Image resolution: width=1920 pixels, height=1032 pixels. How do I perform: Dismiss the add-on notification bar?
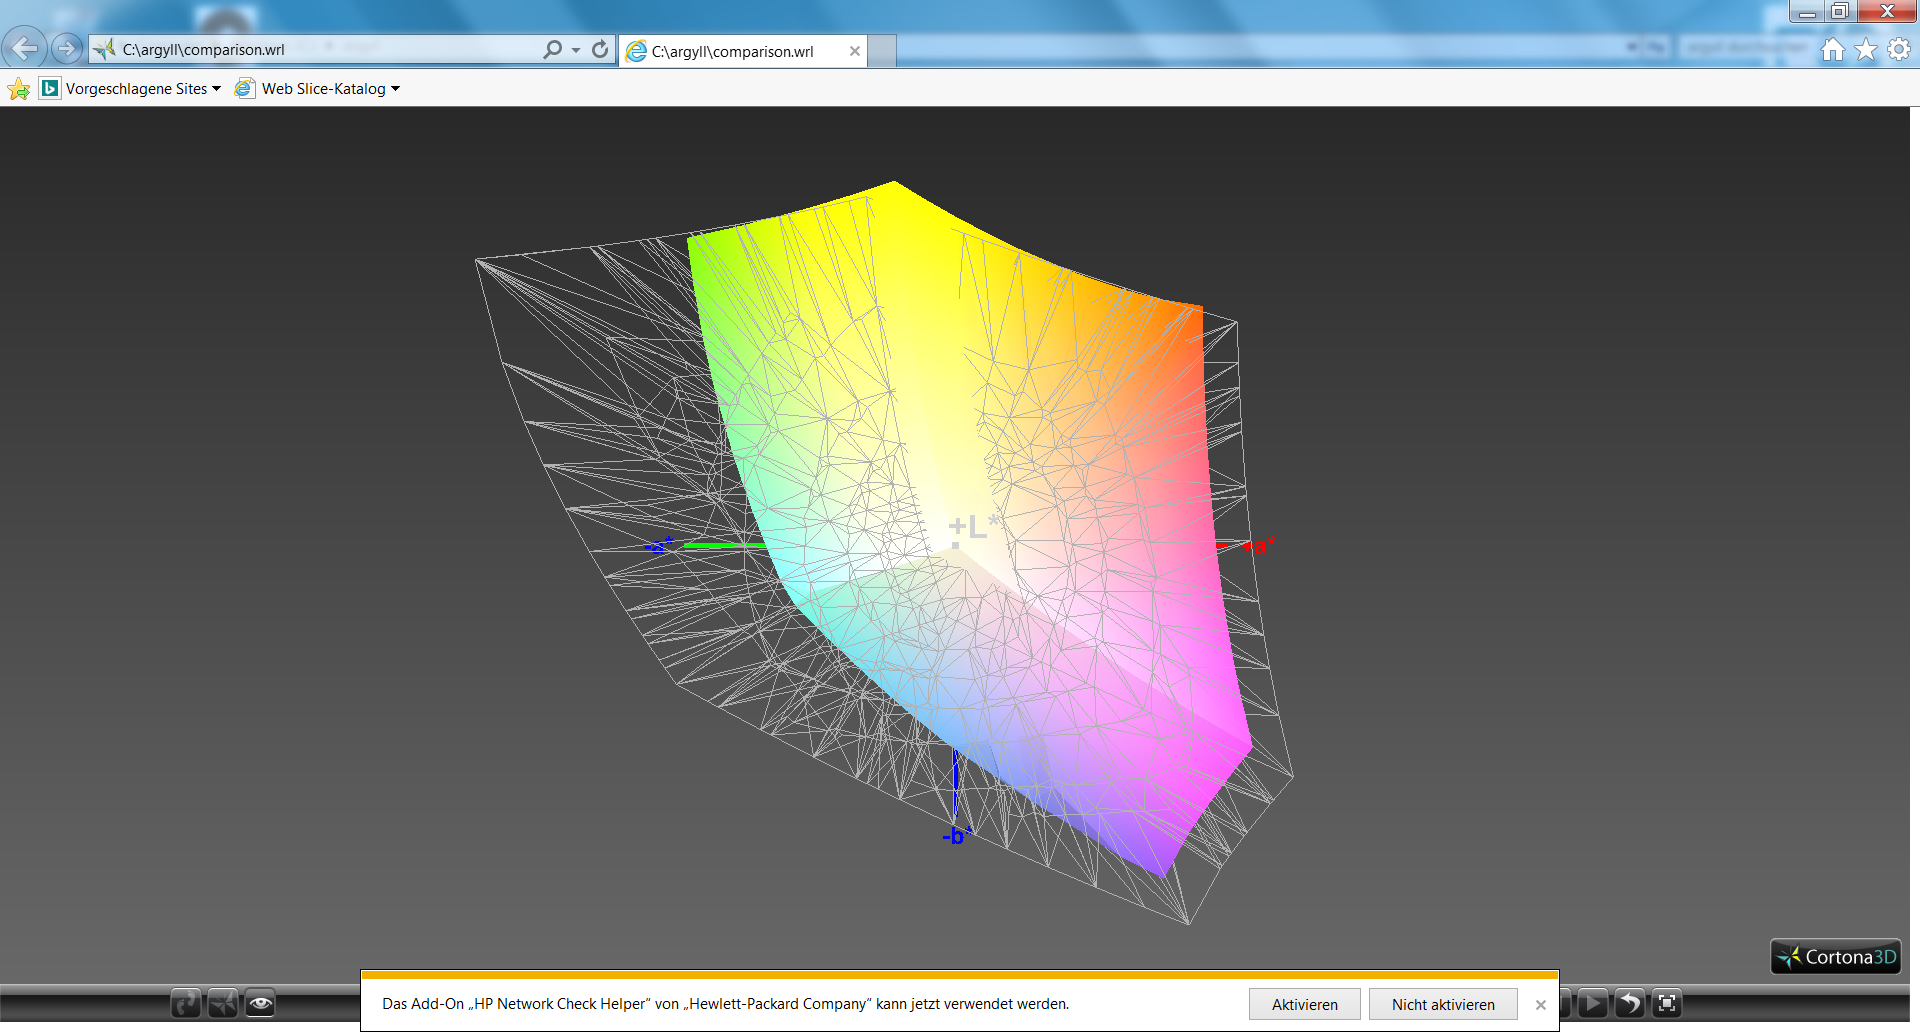[x=1541, y=1005]
